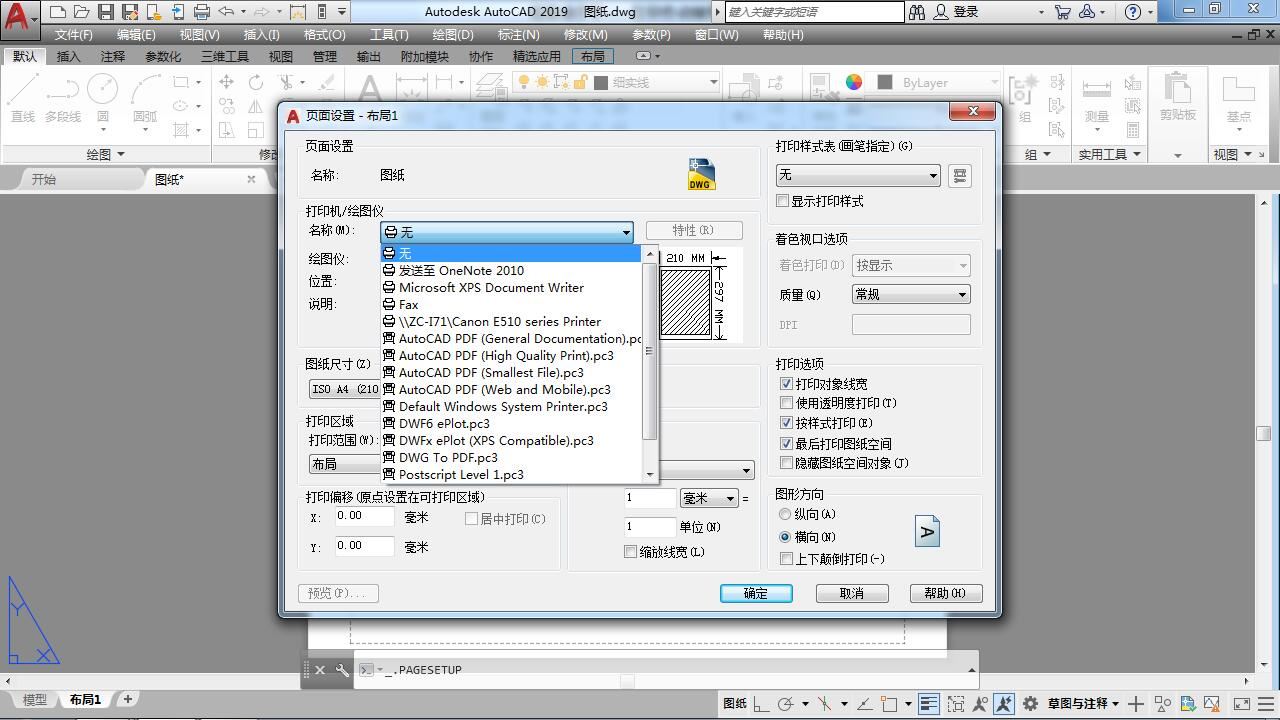Click the 确定 button
This screenshot has width=1280, height=720.
(756, 593)
